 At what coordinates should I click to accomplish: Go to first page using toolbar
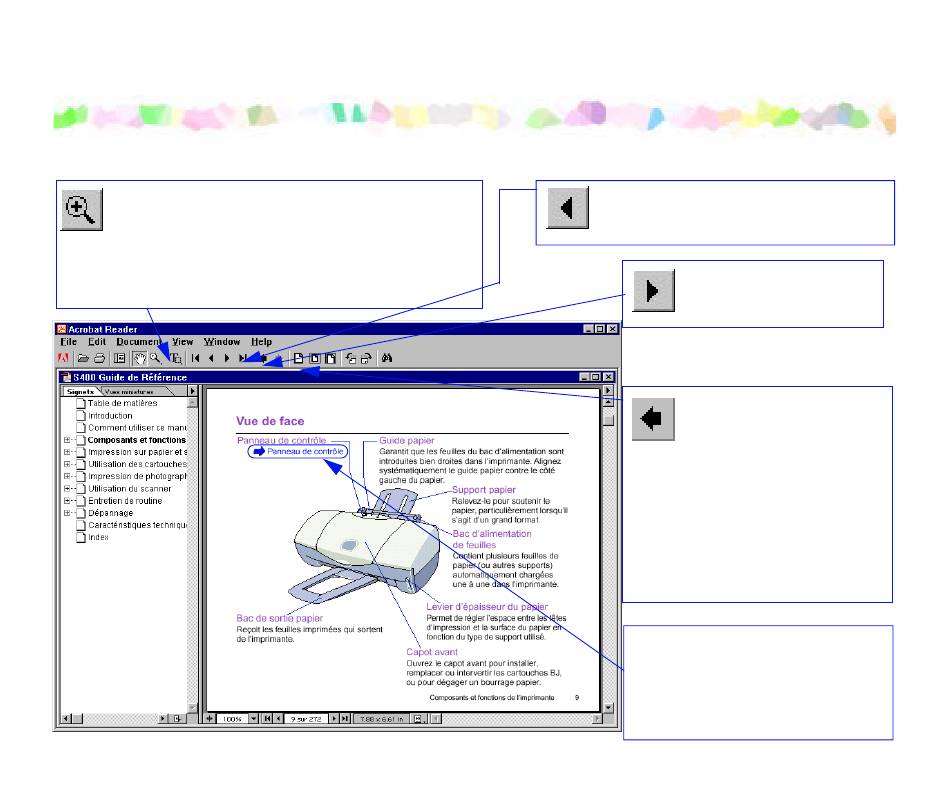[195, 358]
